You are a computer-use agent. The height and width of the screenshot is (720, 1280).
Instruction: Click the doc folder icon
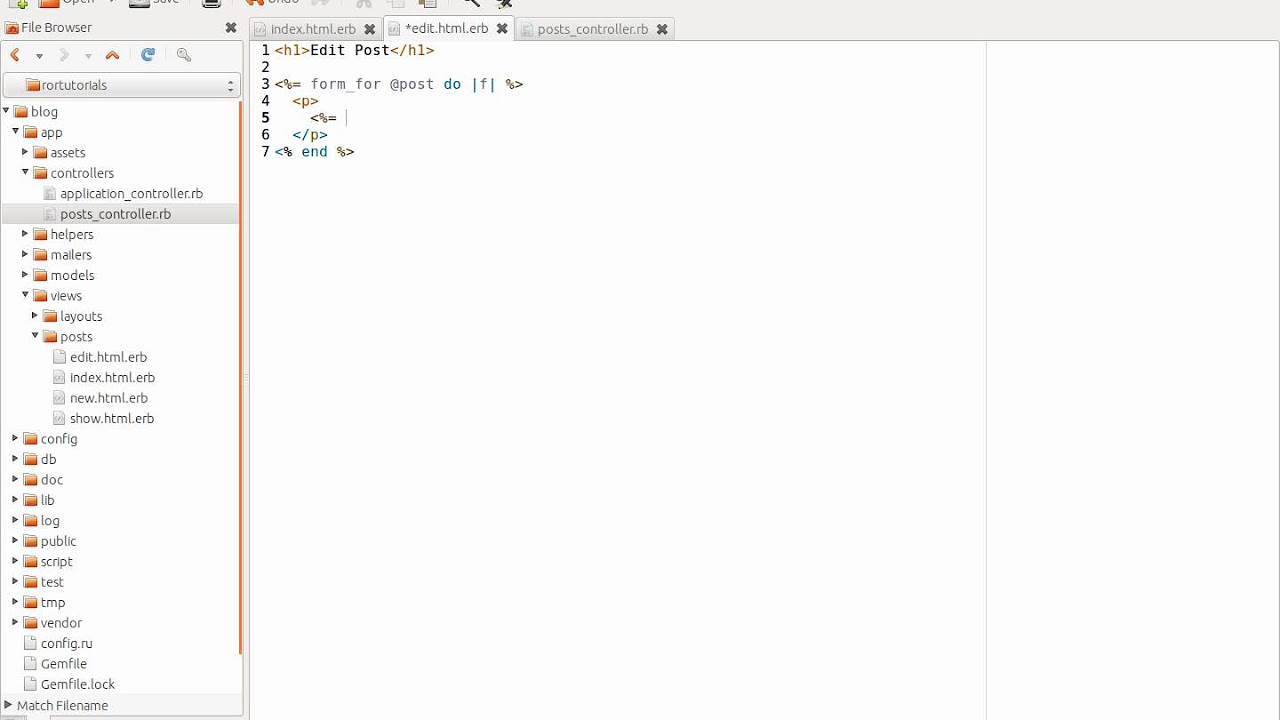coord(31,479)
